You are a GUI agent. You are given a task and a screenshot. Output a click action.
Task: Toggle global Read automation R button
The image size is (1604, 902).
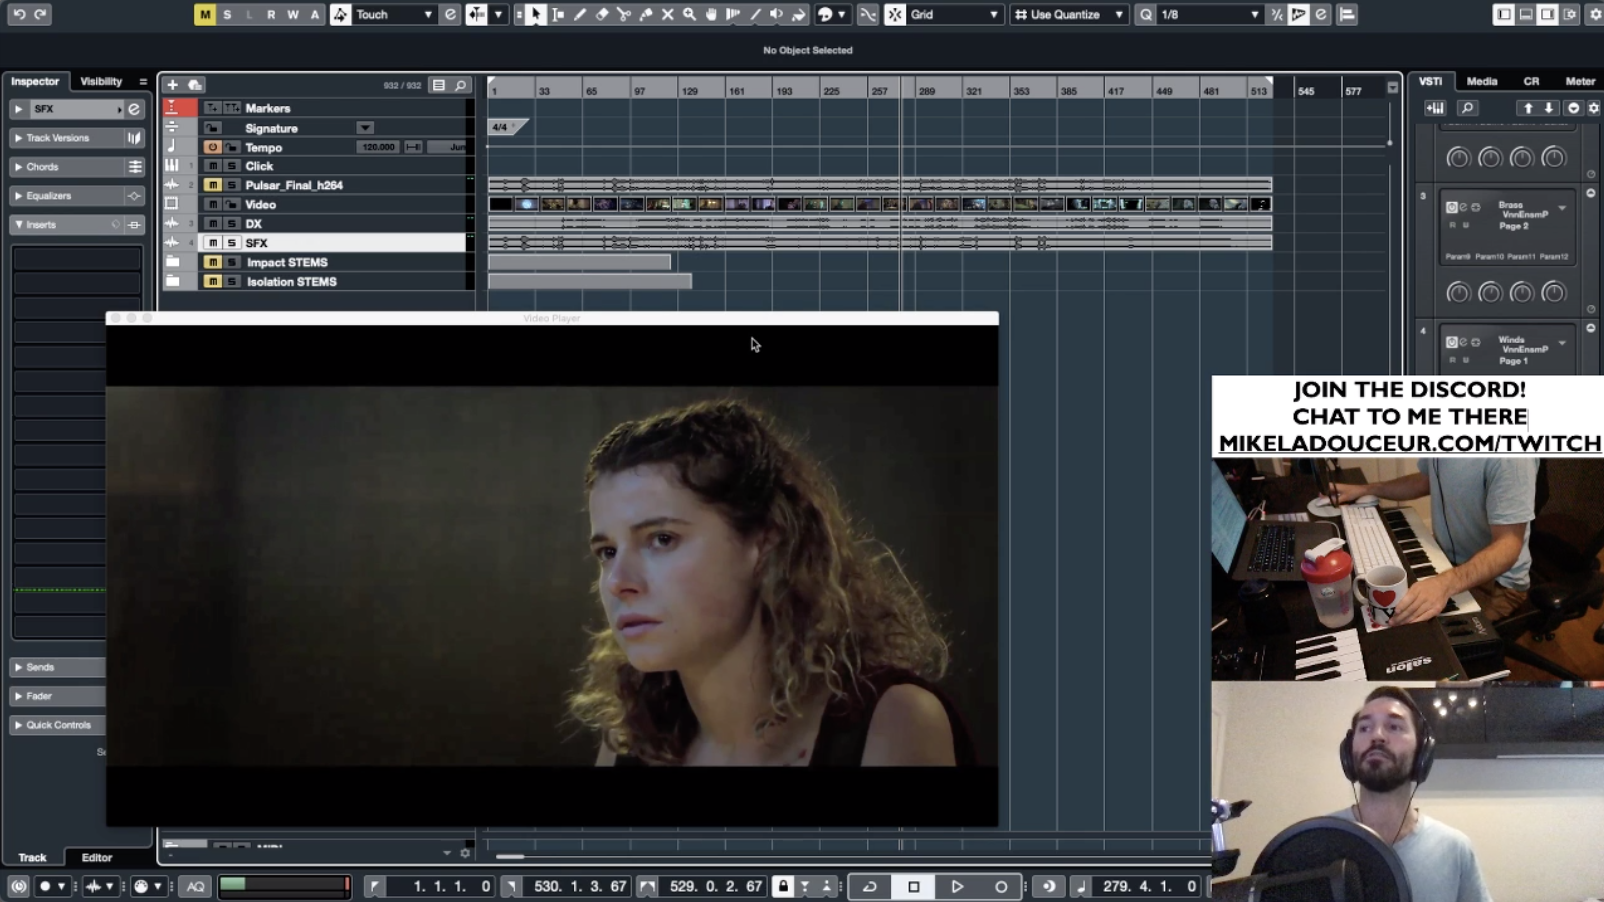coord(271,14)
